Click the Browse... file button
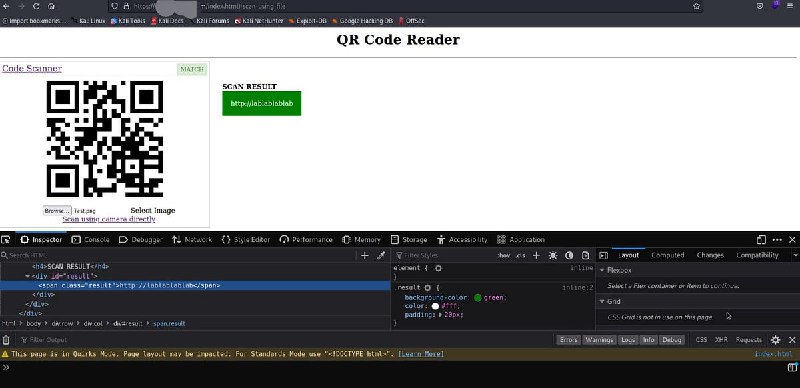 57,210
